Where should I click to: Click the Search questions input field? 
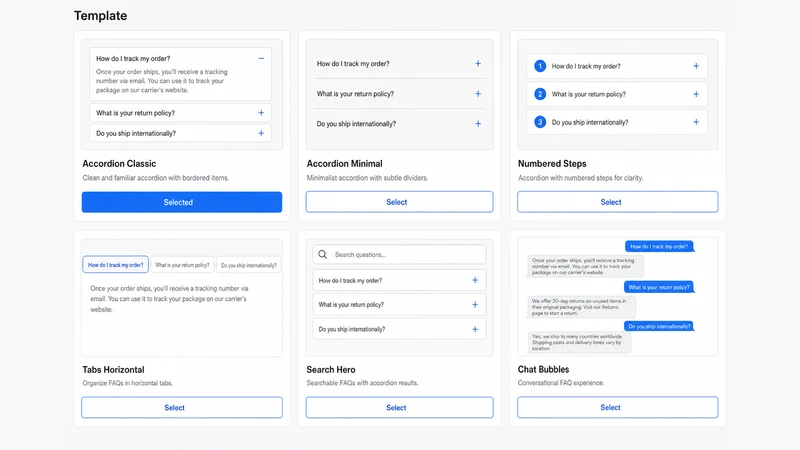[399, 254]
